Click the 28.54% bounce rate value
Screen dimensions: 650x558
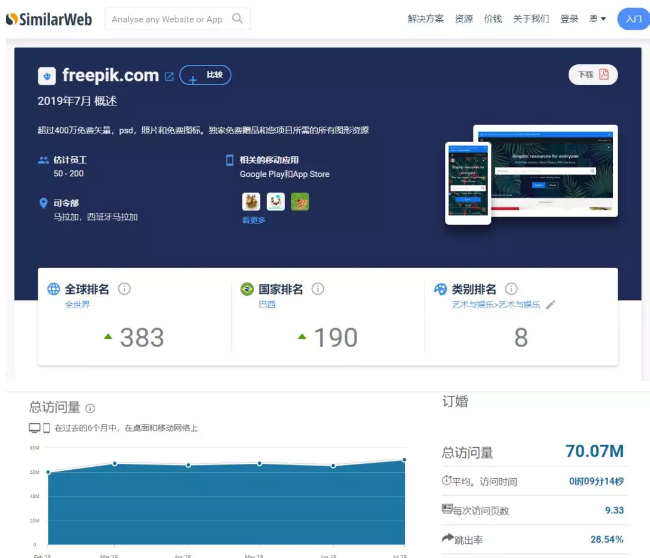pyautogui.click(x=607, y=539)
